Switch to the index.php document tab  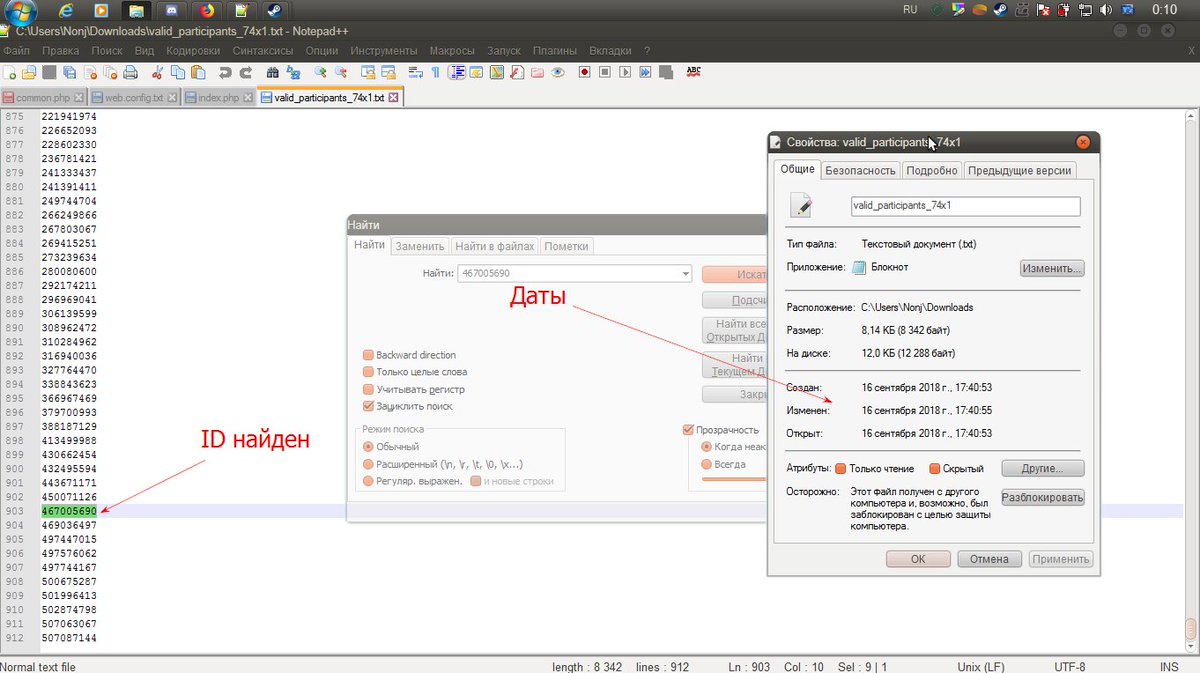click(x=218, y=98)
